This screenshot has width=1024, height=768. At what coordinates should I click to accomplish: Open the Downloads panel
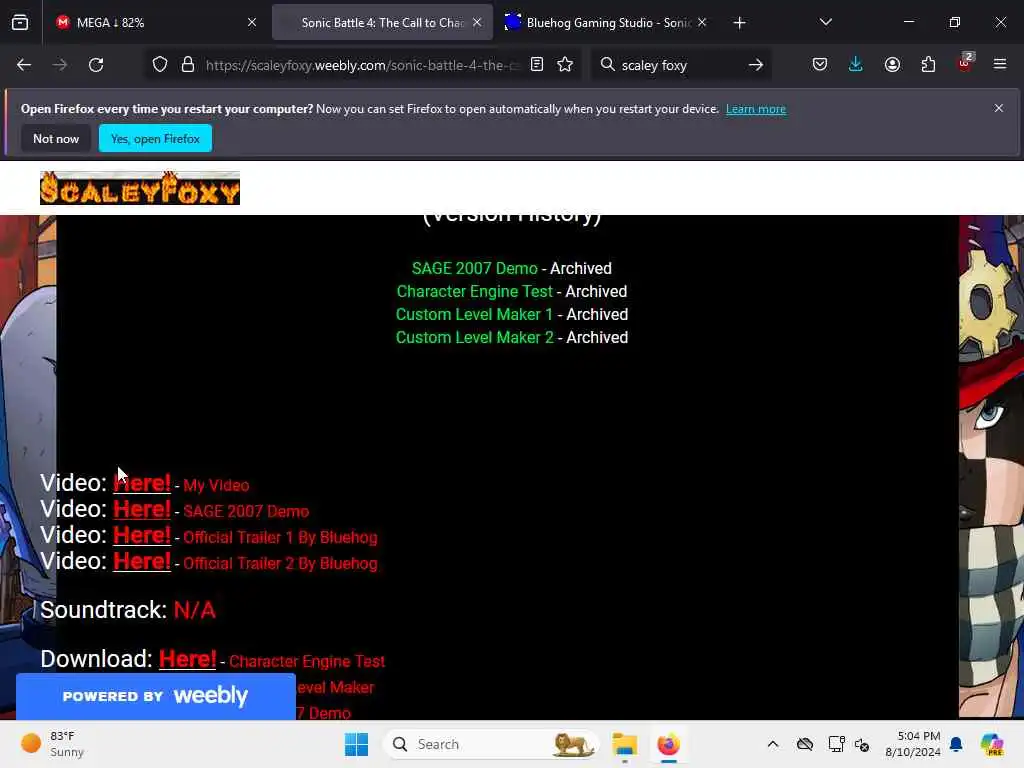click(856, 65)
